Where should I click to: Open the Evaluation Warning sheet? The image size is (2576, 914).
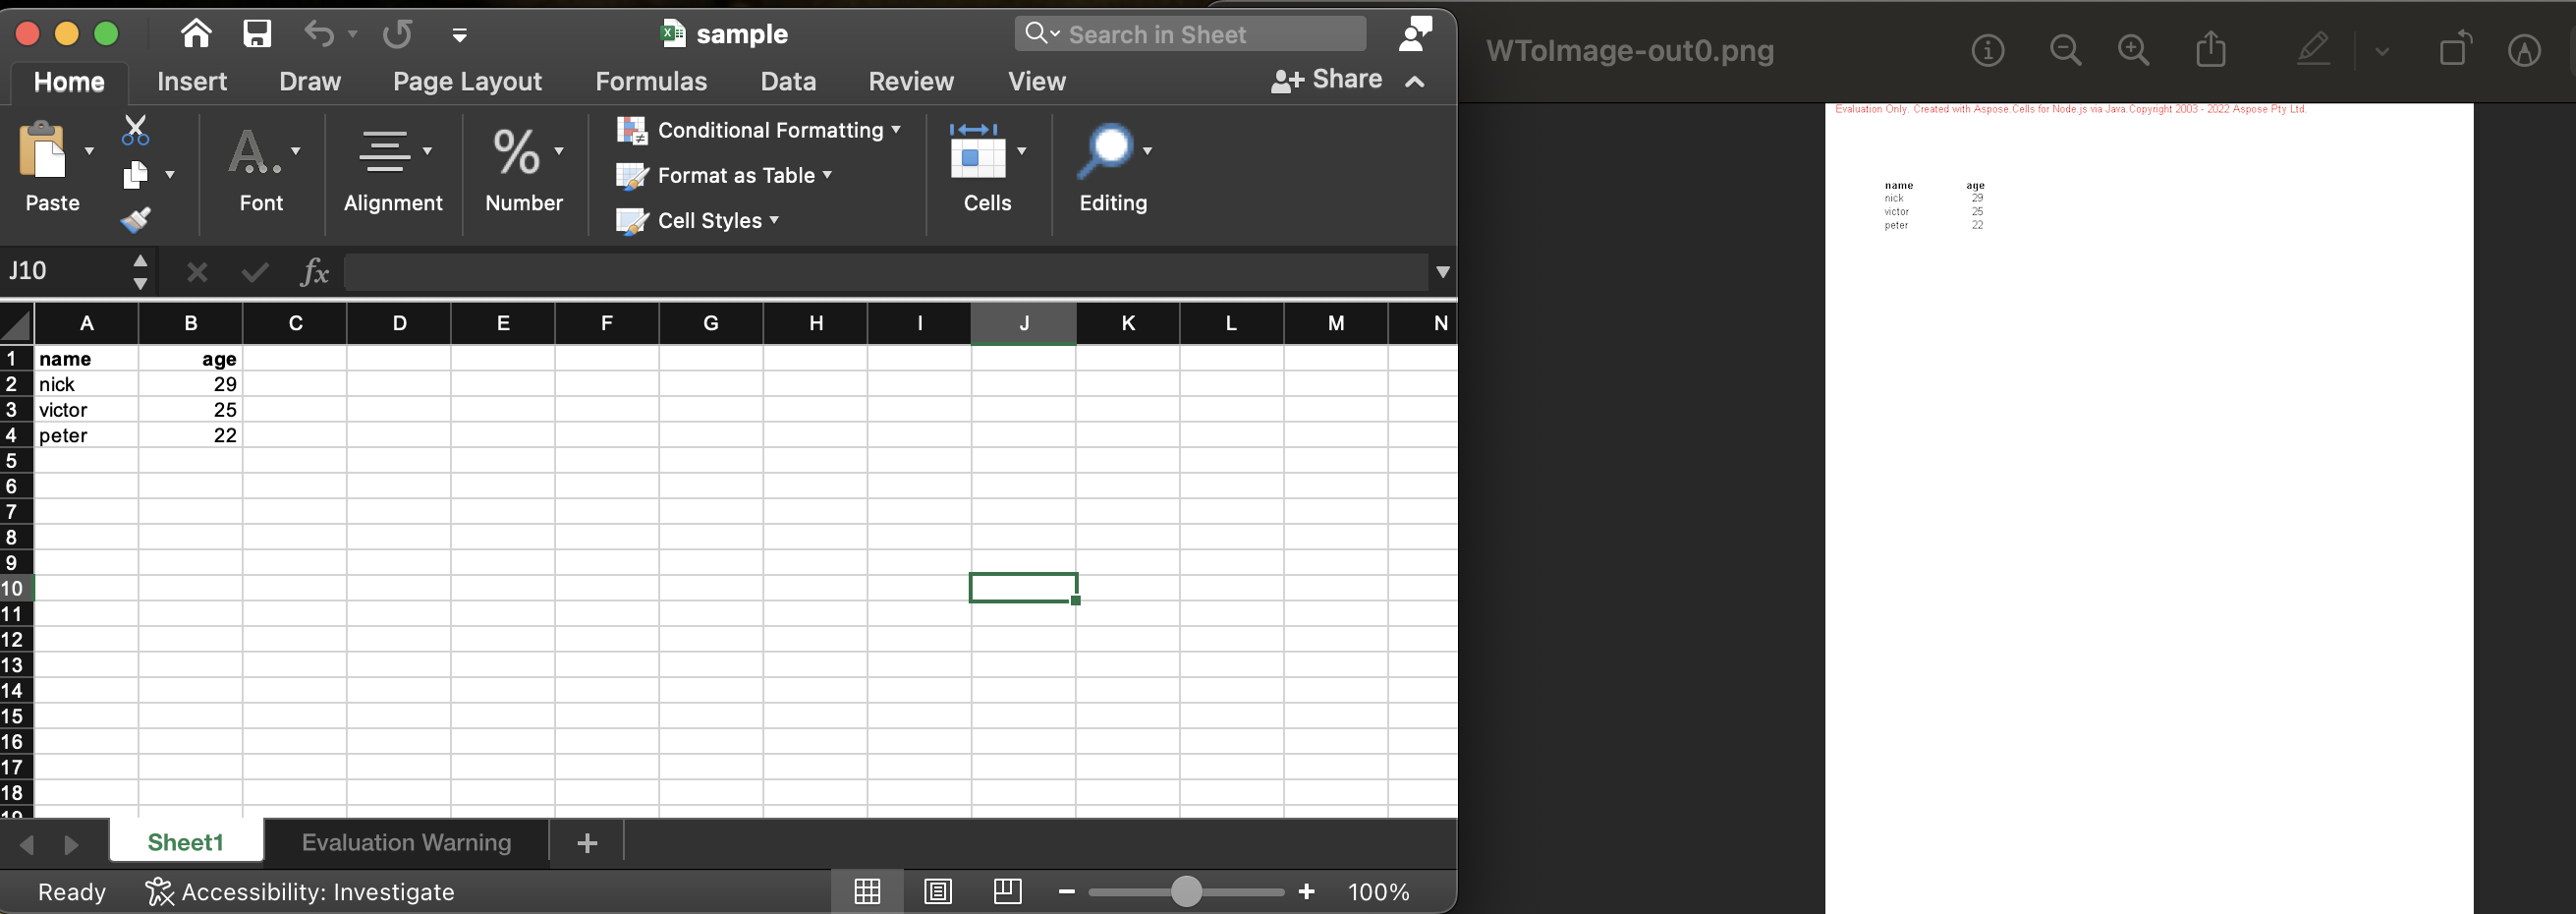coord(405,842)
